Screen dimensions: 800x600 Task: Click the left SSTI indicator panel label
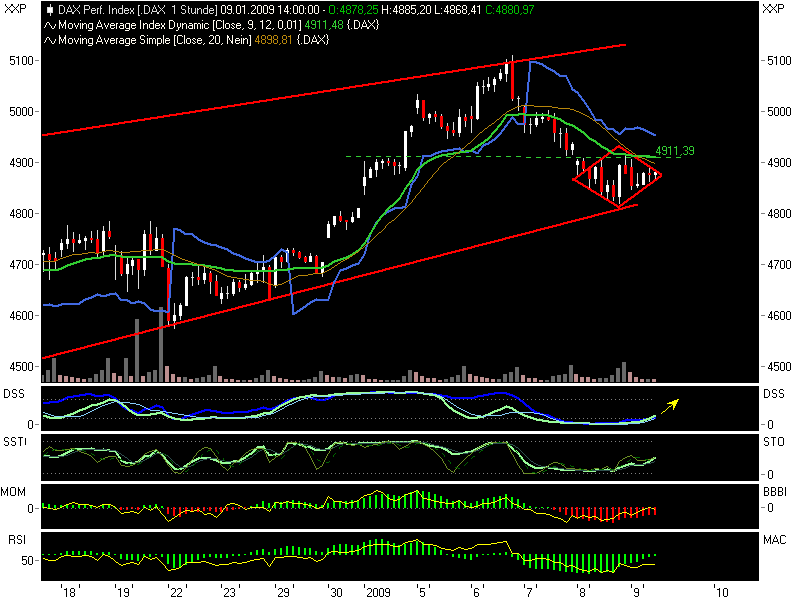tap(18, 441)
